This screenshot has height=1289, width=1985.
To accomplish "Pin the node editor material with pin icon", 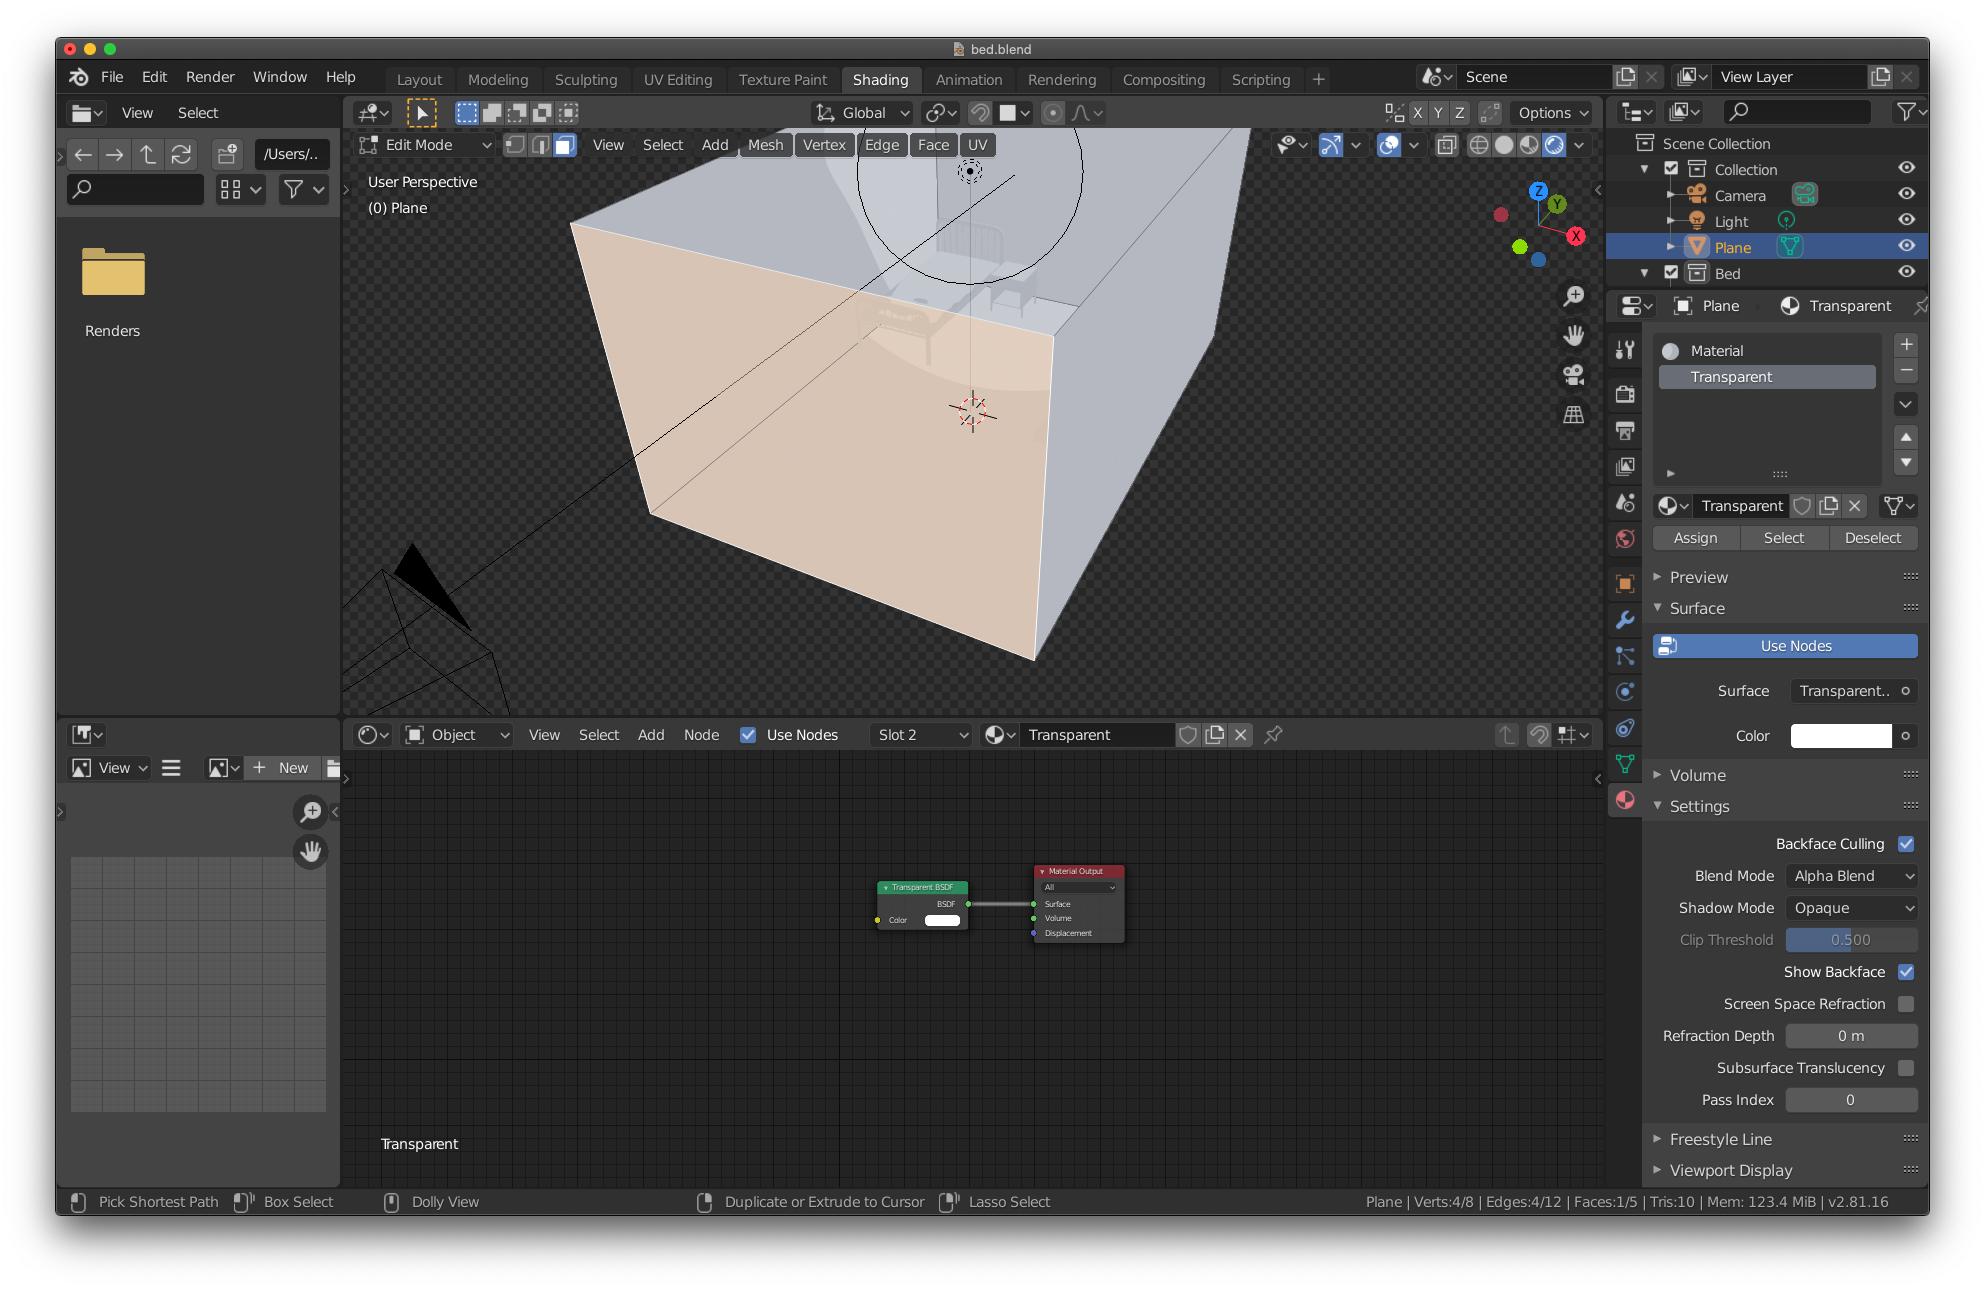I will pos(1273,735).
